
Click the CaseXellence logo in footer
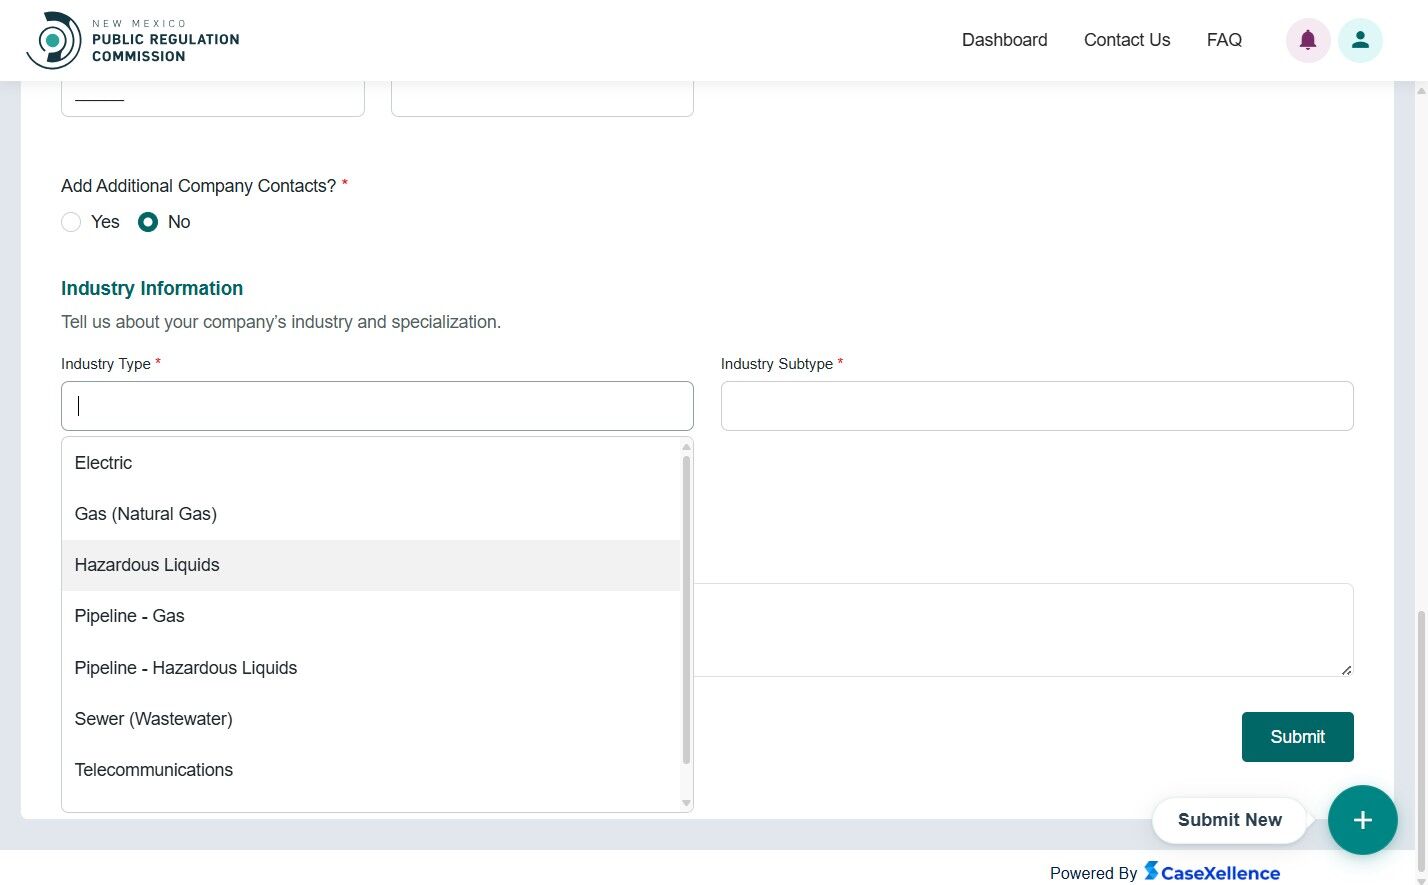pyautogui.click(x=1212, y=872)
